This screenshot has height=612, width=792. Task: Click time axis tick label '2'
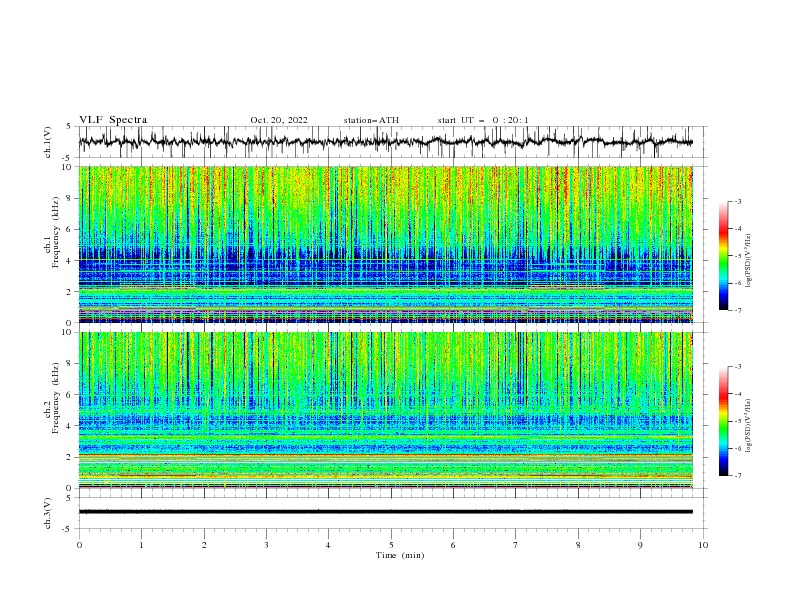click(x=204, y=545)
